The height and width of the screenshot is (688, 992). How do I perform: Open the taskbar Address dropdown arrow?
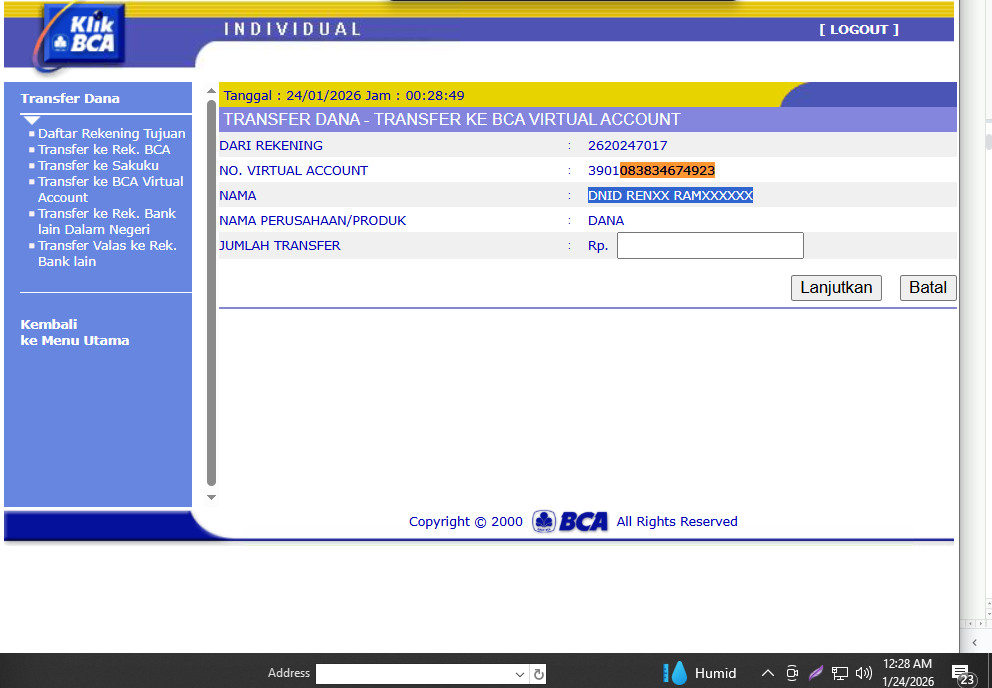519,674
